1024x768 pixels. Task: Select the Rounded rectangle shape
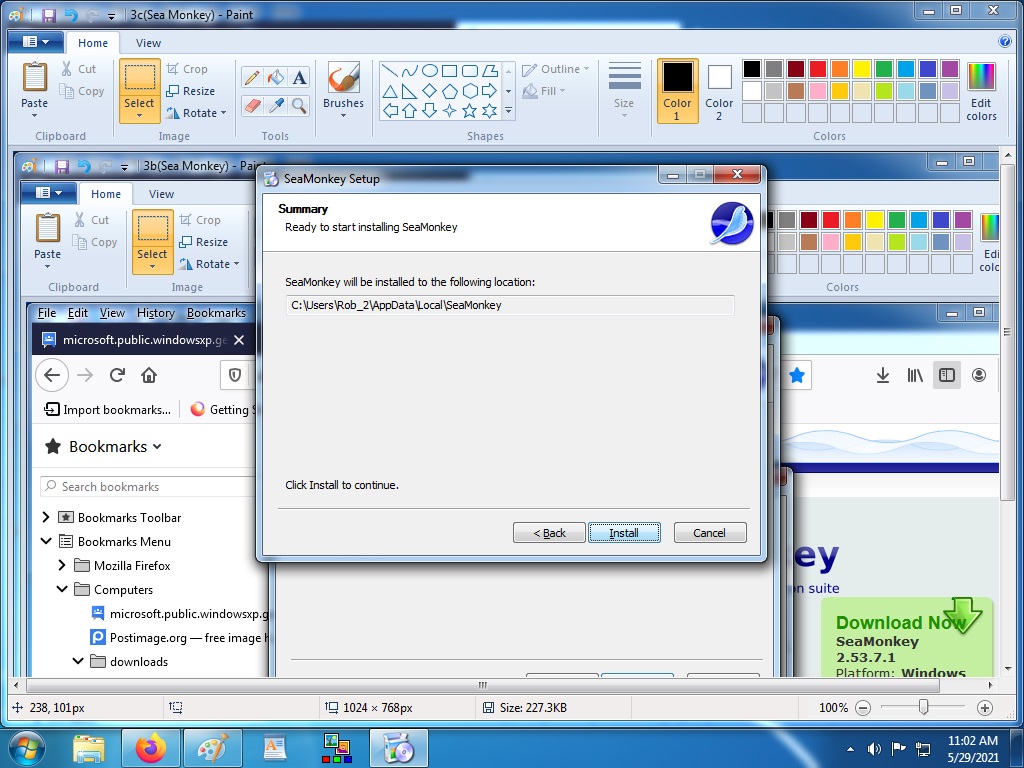pos(469,71)
